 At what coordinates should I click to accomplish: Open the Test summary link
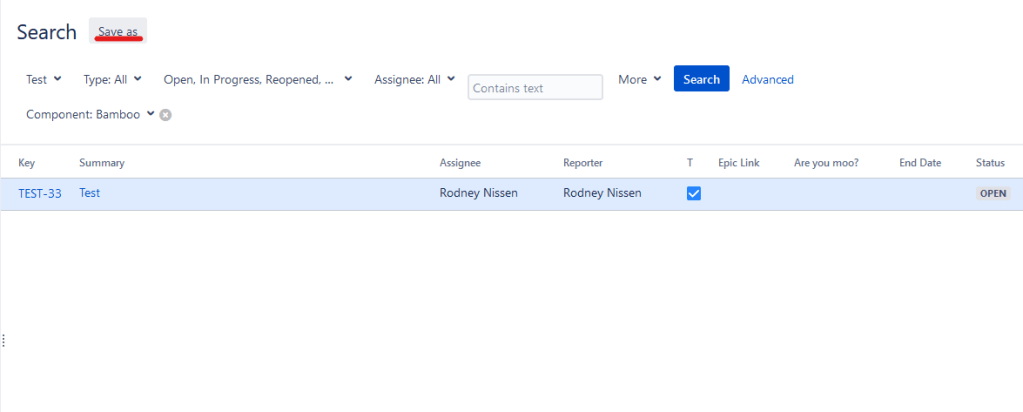90,194
